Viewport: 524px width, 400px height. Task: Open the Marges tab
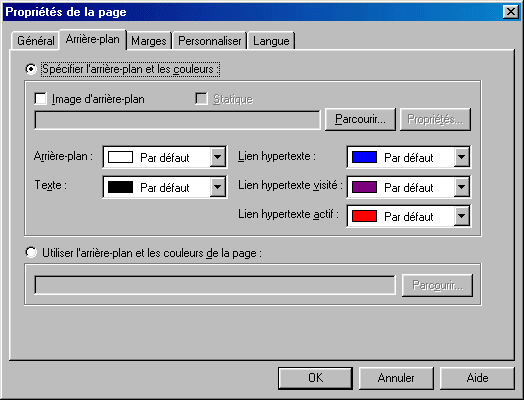149,41
